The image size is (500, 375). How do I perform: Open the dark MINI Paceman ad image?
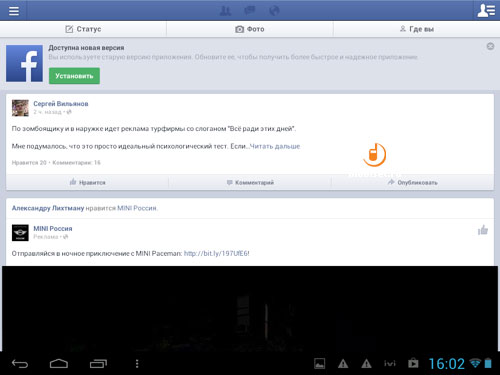pos(250,308)
